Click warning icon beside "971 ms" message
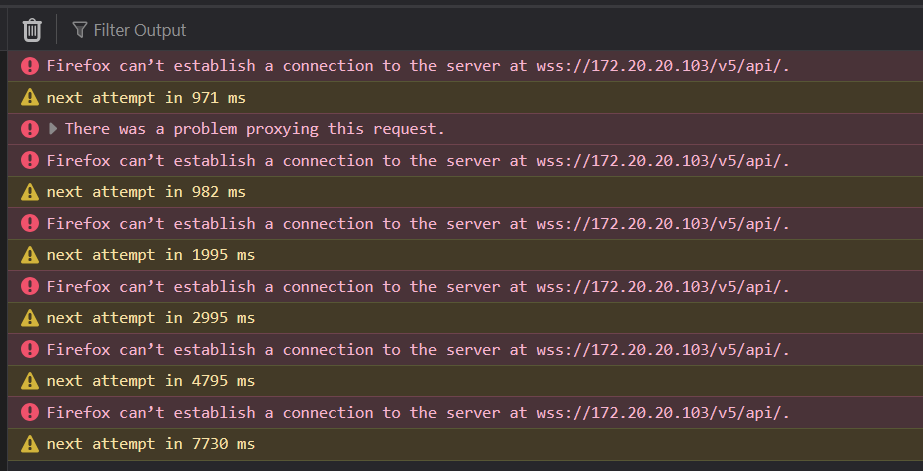The image size is (923, 471). click(29, 98)
